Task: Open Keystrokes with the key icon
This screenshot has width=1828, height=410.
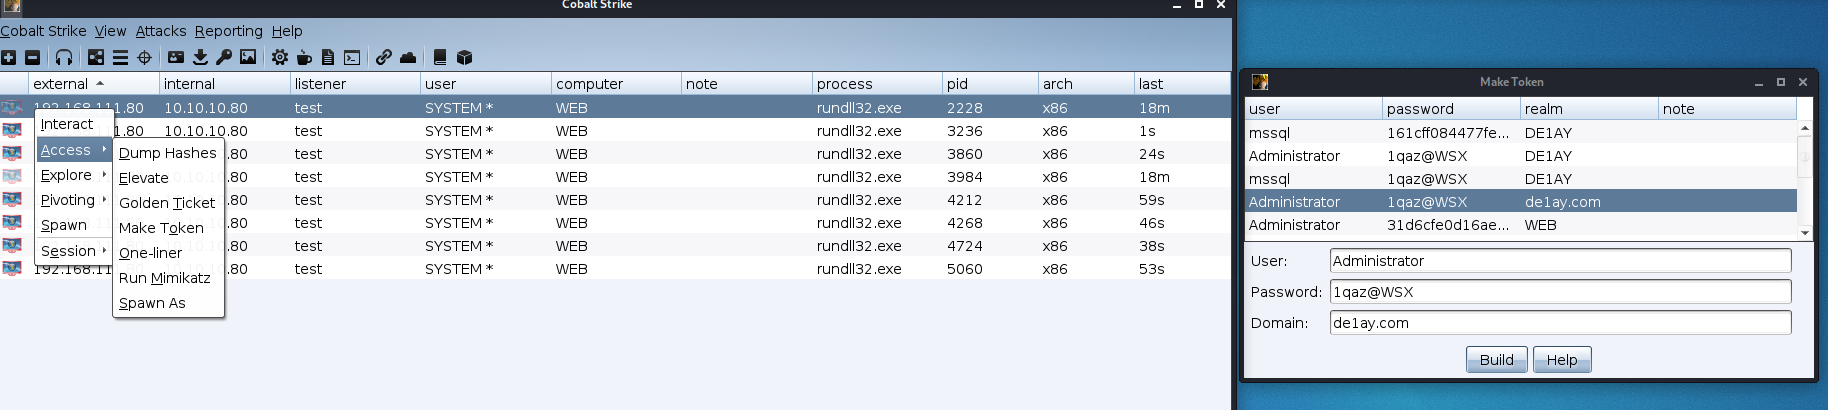Action: 224,58
